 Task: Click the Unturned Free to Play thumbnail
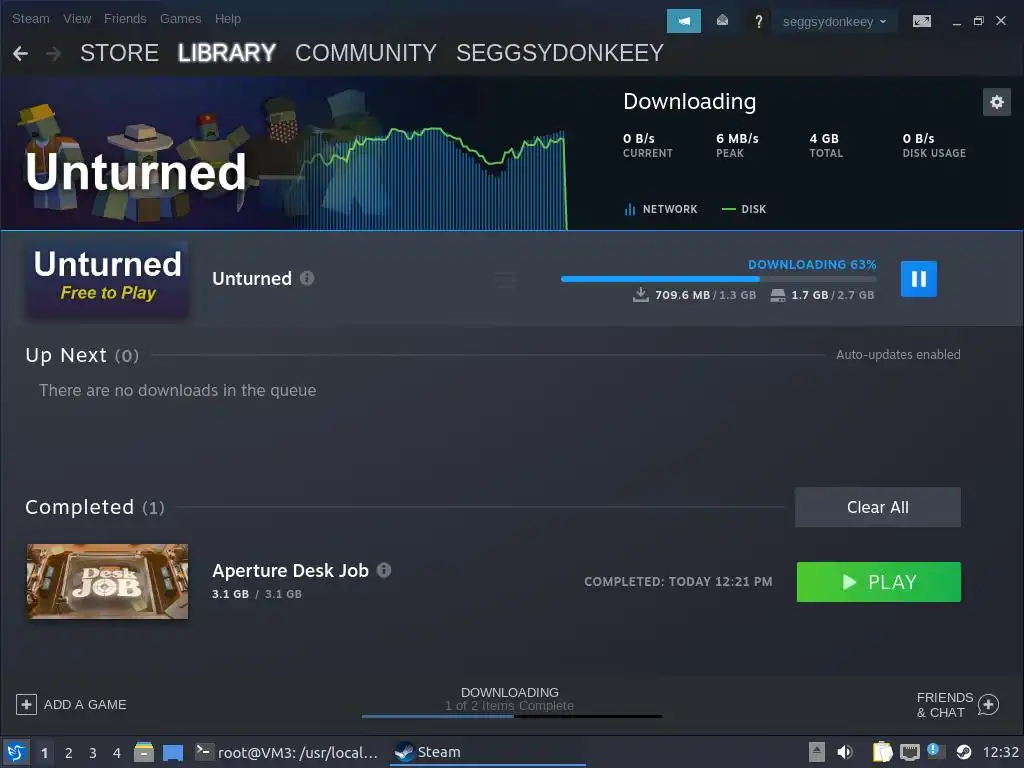coord(108,280)
